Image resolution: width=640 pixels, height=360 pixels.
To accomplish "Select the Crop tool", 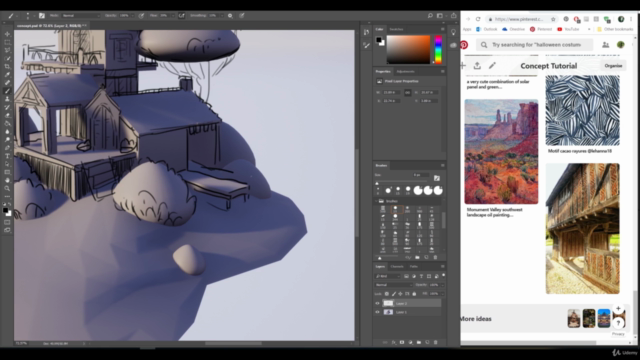I will (x=7, y=67).
